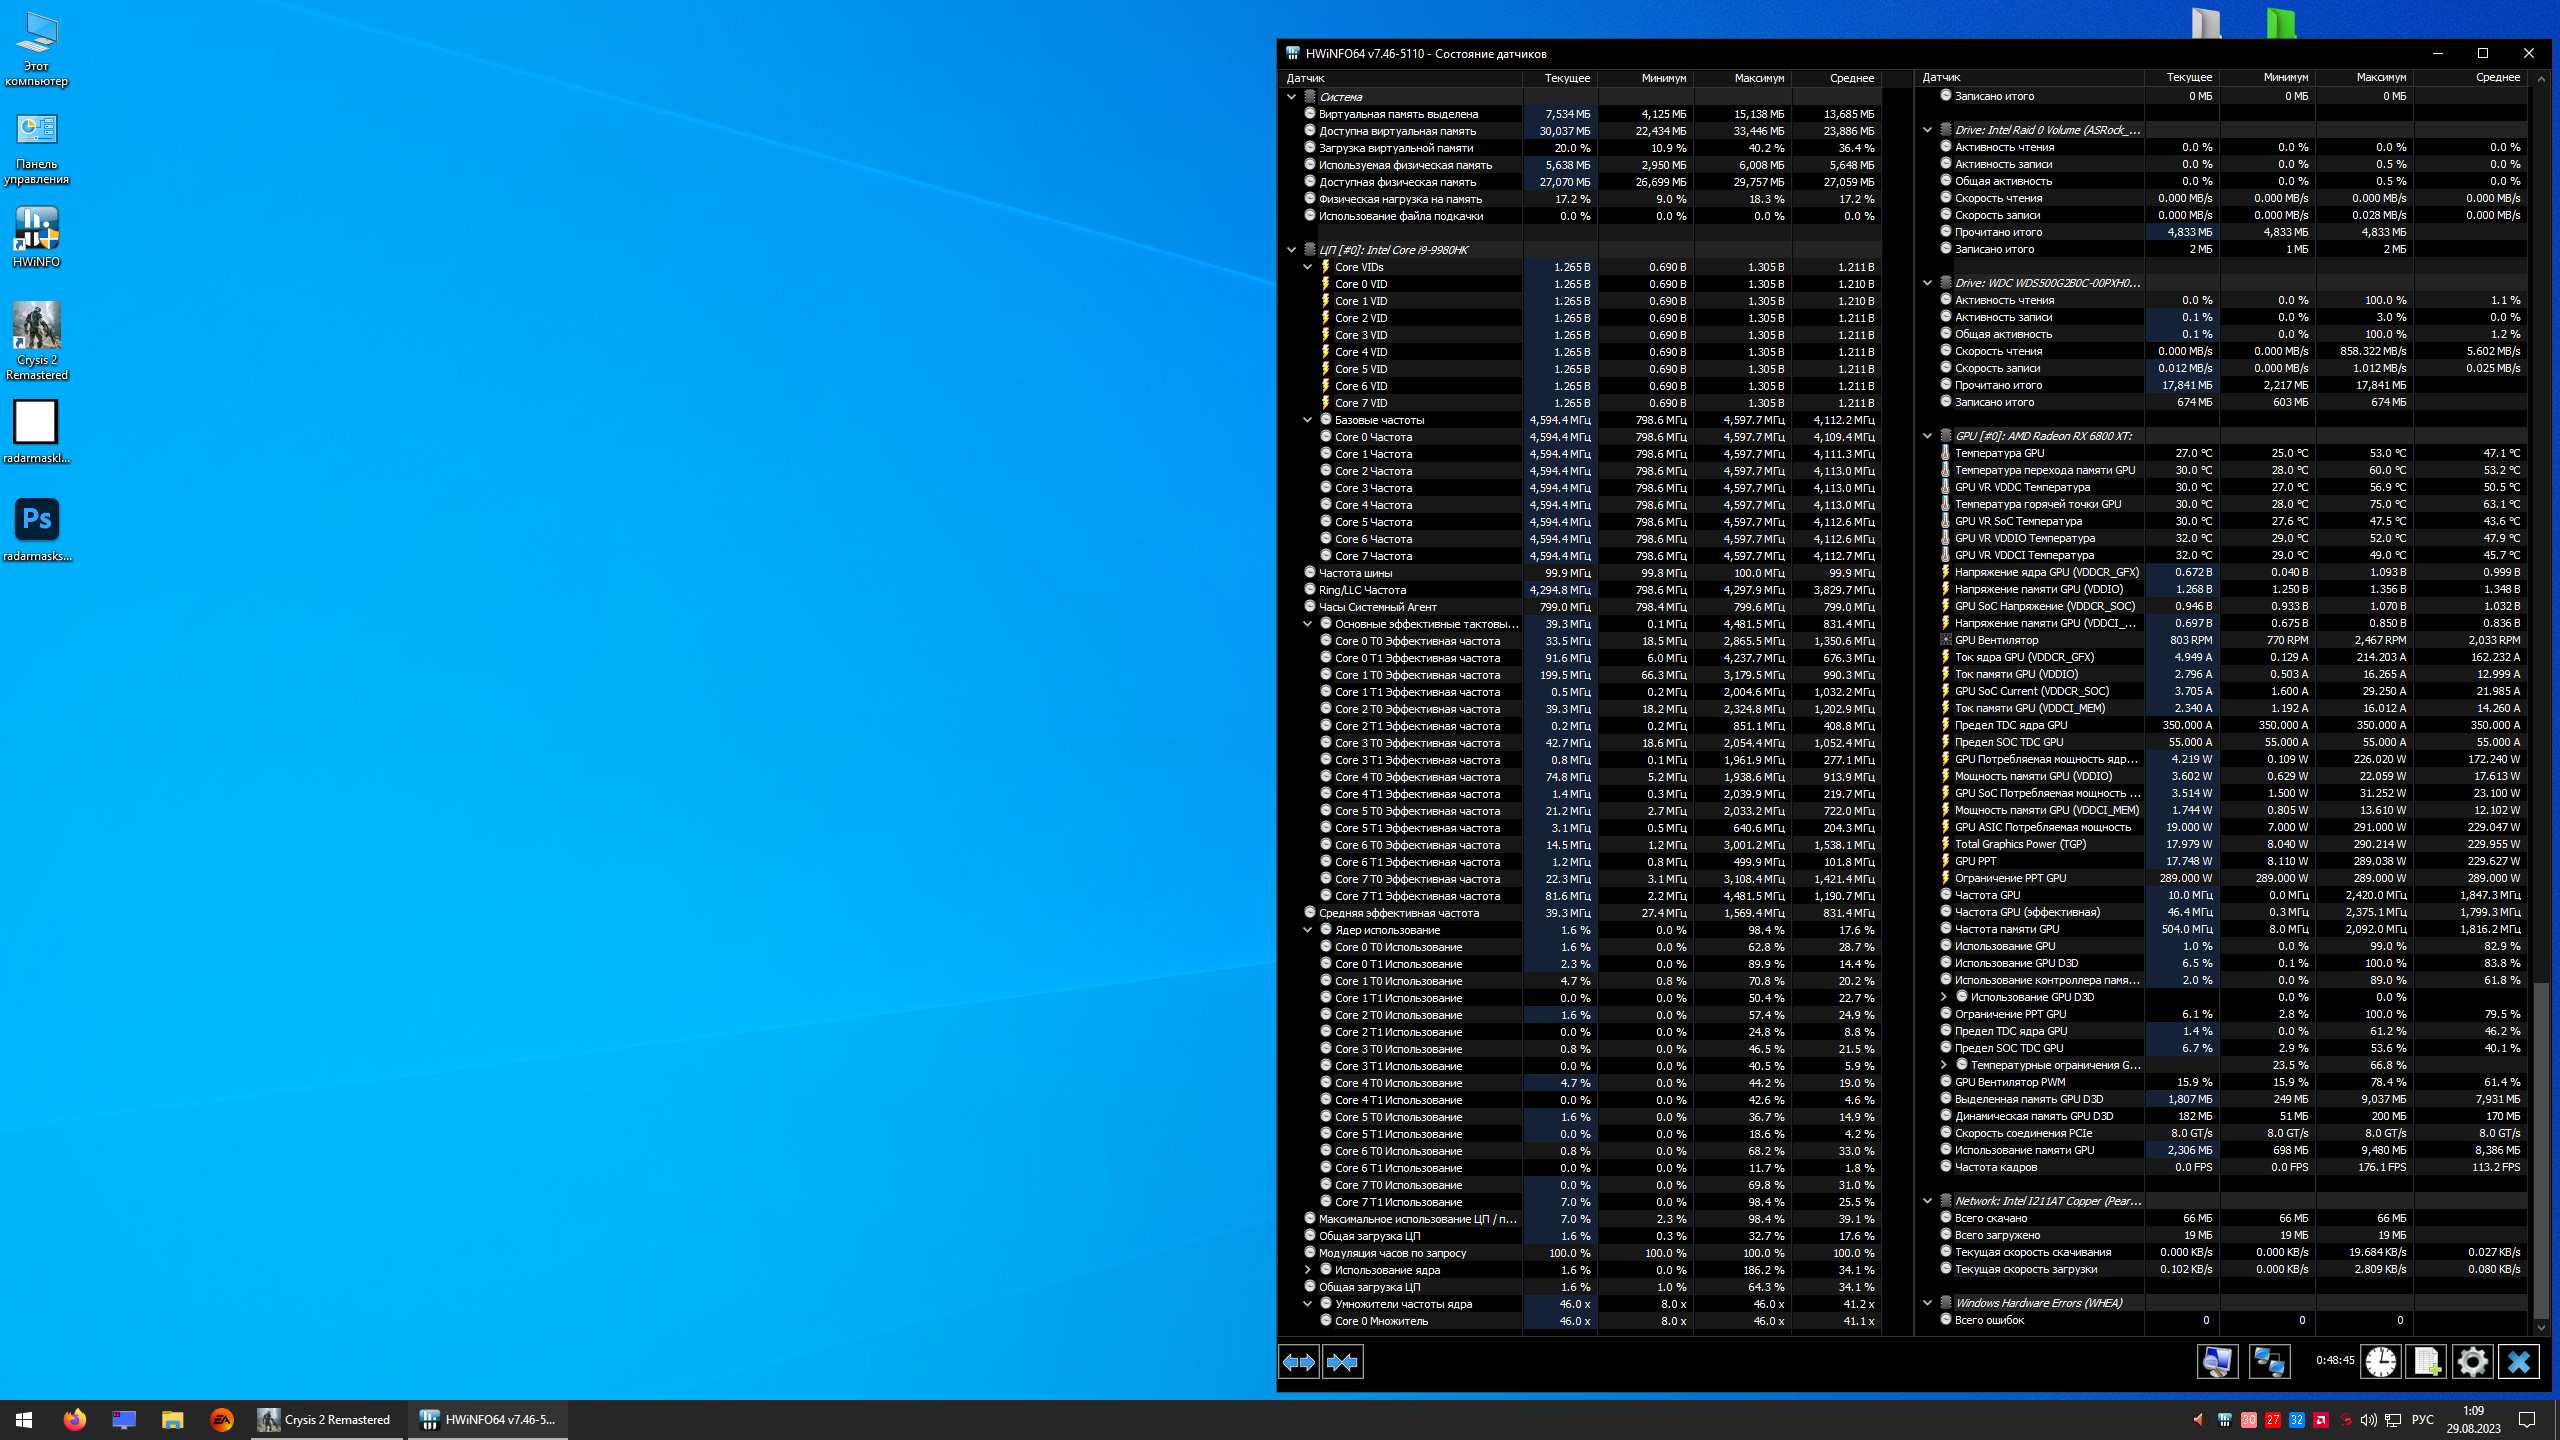This screenshot has width=2560, height=1440.
Task: Click the AMD software tray icon
Action: [x=2321, y=1420]
